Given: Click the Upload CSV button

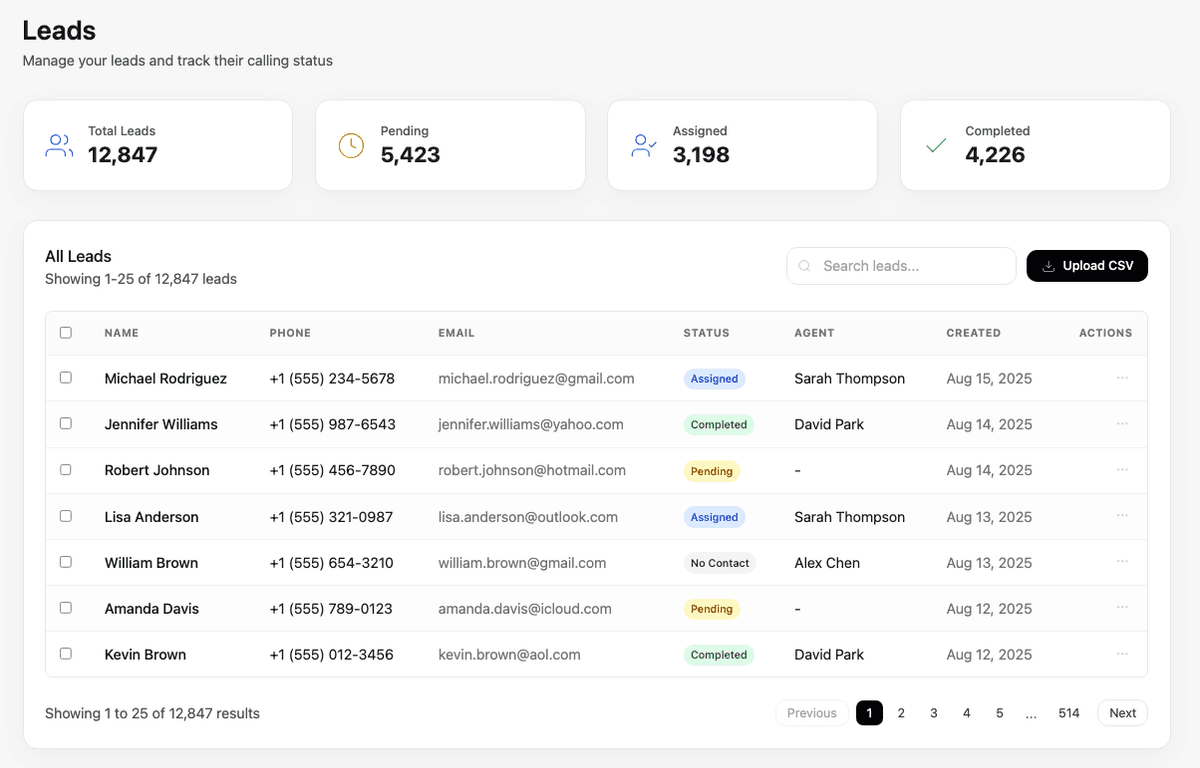Looking at the screenshot, I should point(1087,266).
